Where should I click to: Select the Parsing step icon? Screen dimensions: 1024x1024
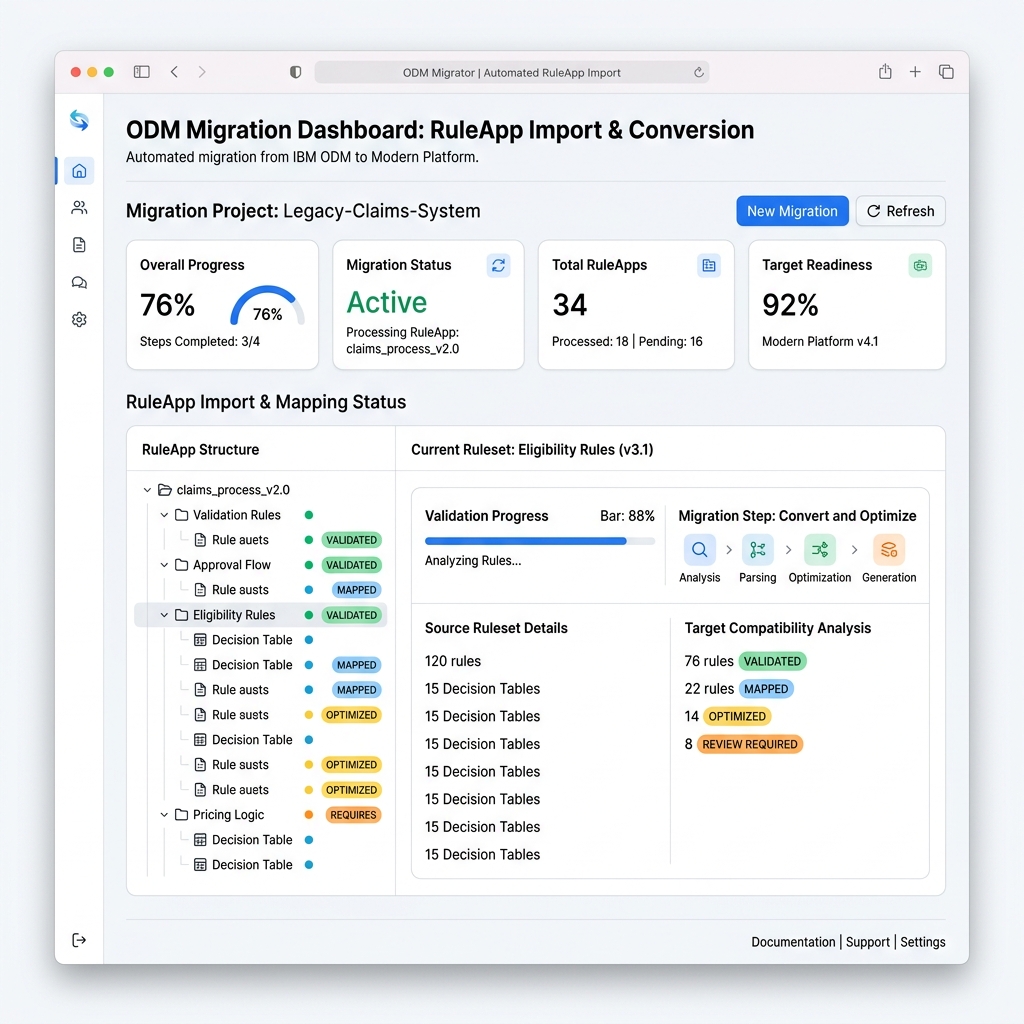click(x=758, y=550)
